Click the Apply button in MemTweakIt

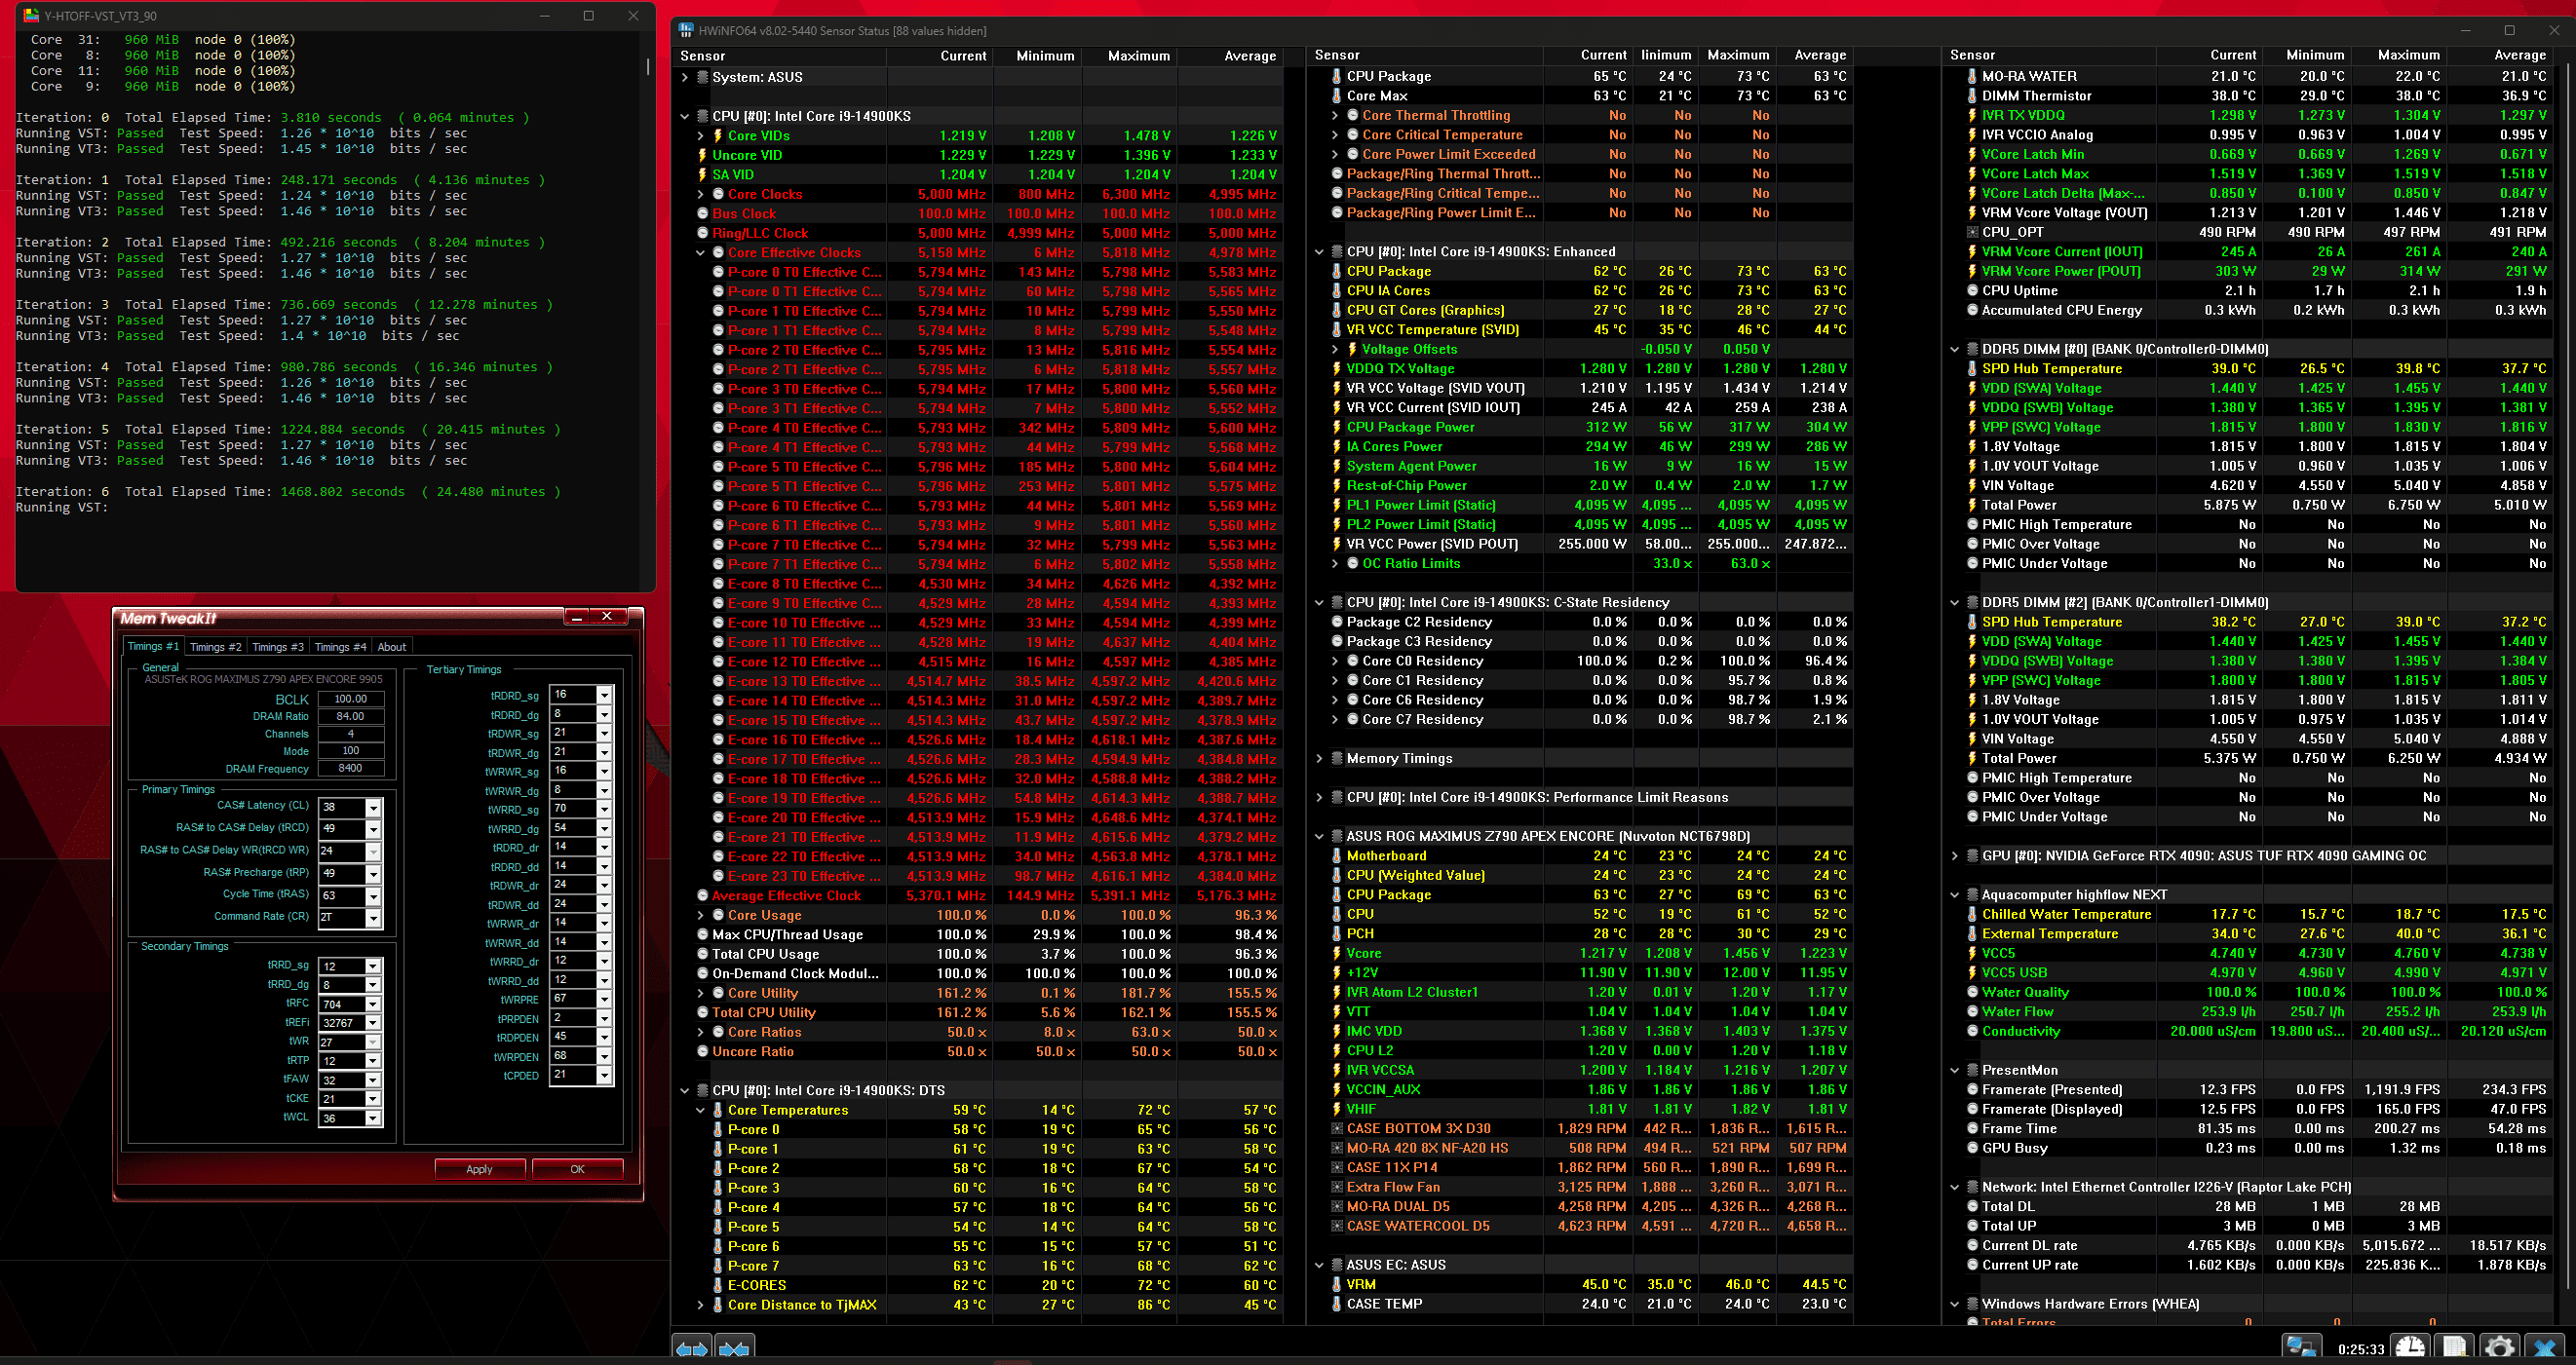click(480, 1169)
